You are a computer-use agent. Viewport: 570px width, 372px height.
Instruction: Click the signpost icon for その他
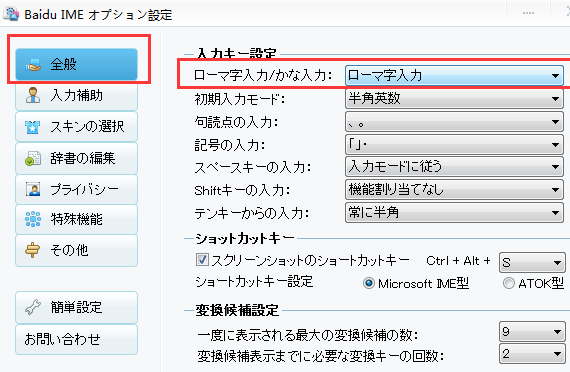pos(32,250)
